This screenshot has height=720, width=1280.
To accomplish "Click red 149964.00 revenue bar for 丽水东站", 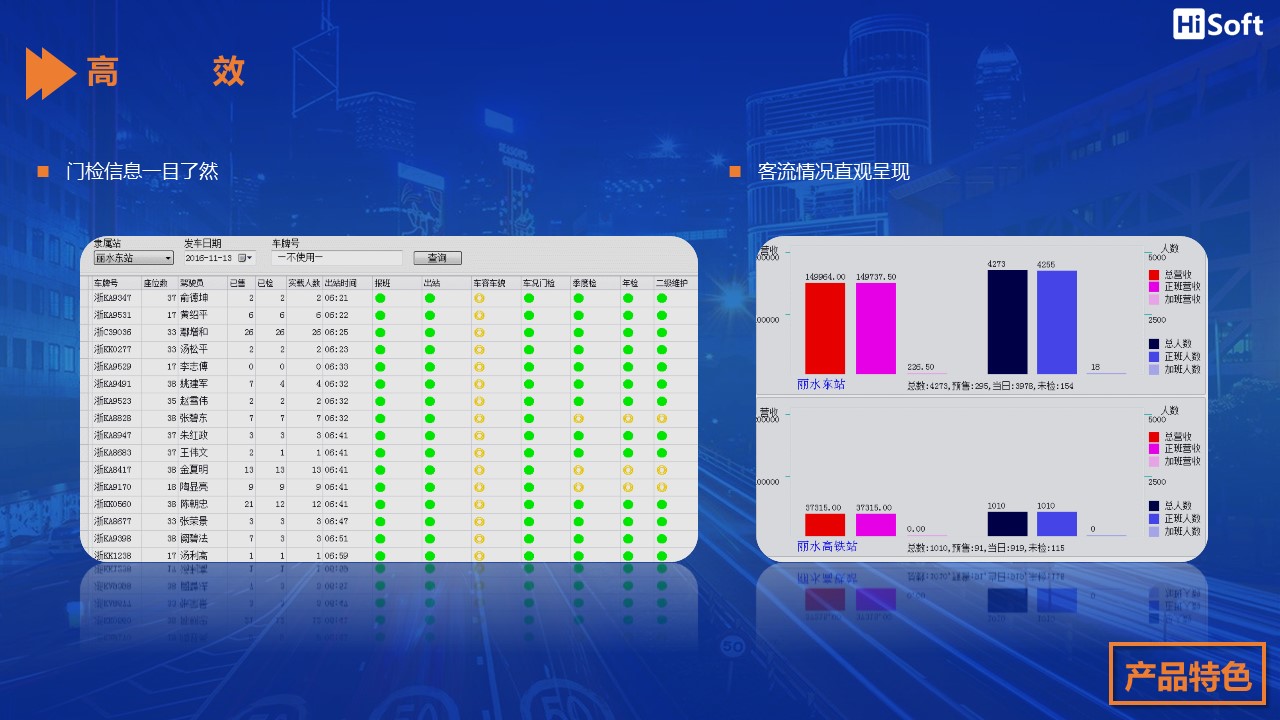I will (x=825, y=329).
